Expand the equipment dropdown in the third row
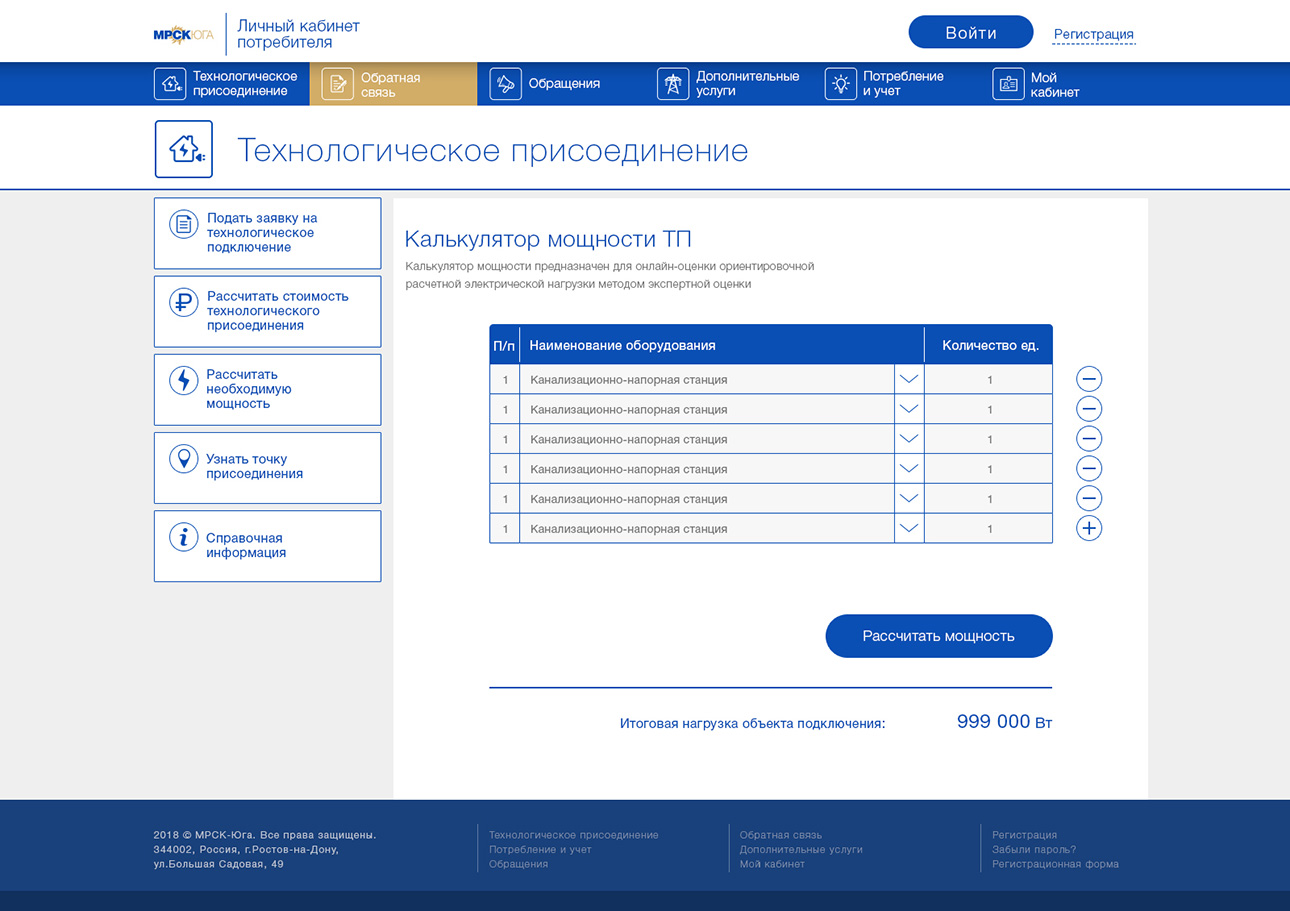 908,439
